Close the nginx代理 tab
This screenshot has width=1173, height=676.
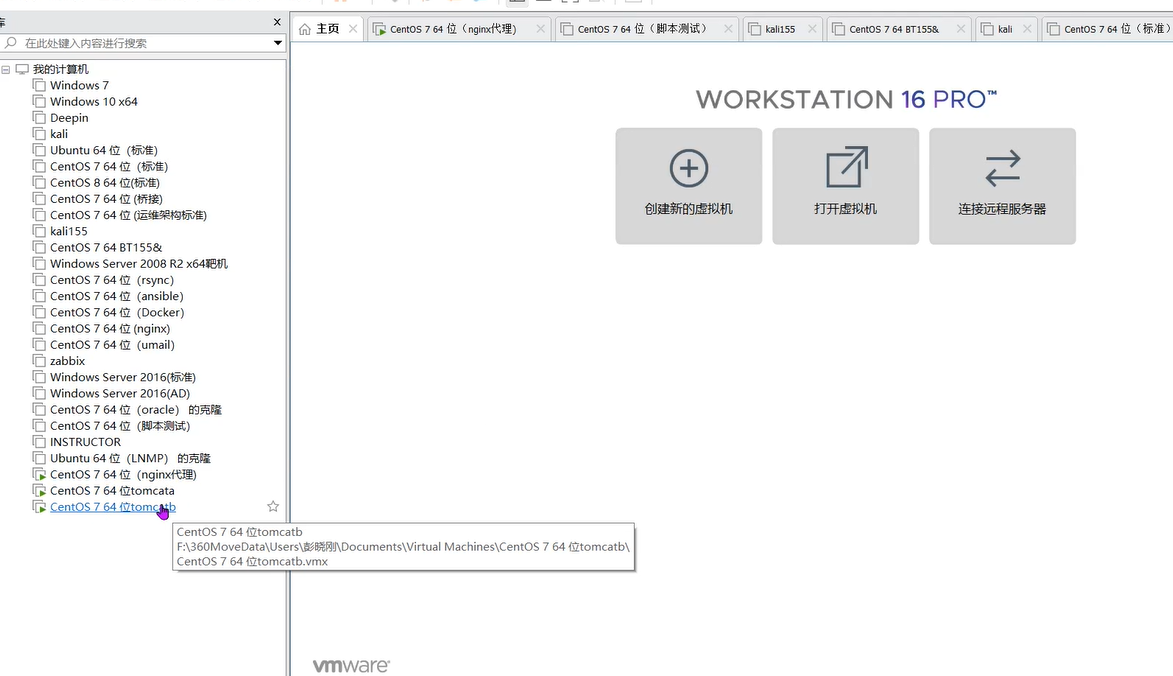point(540,28)
